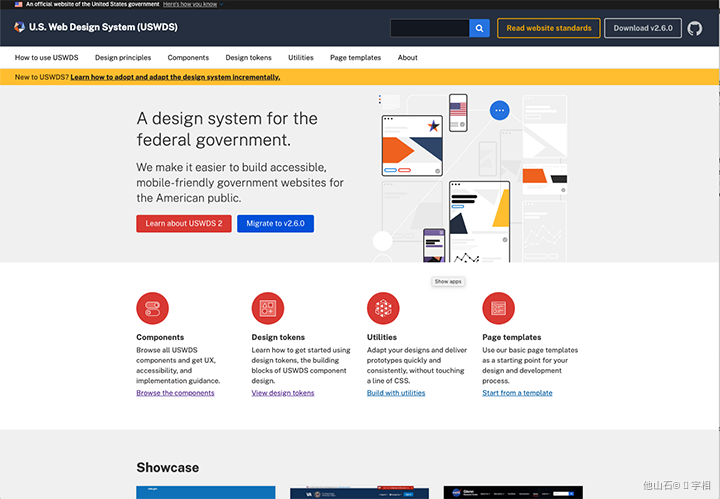Viewport: 720px width, 499px height.
Task: Open the GitHub icon link in header
Action: click(695, 28)
